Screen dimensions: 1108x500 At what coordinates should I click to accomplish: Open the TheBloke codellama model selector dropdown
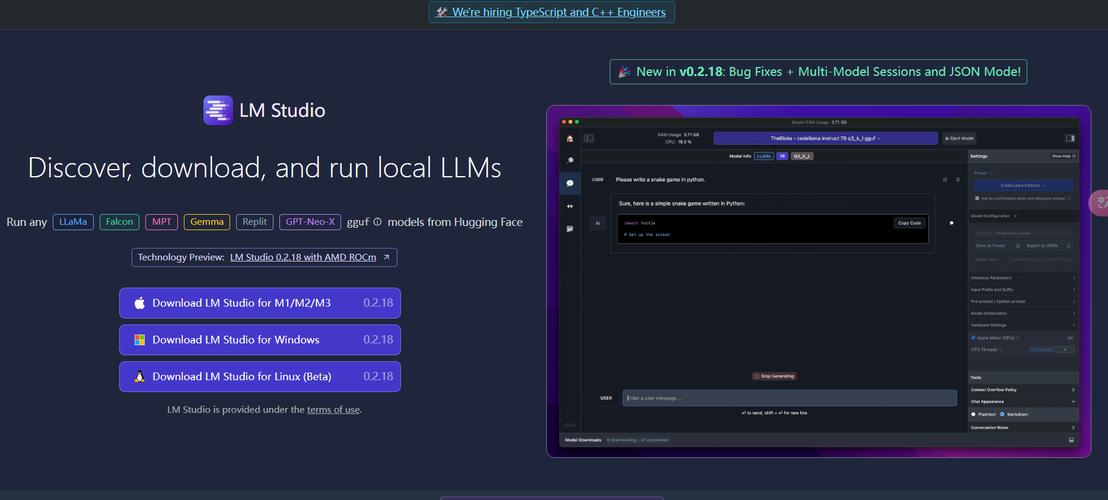click(x=825, y=138)
